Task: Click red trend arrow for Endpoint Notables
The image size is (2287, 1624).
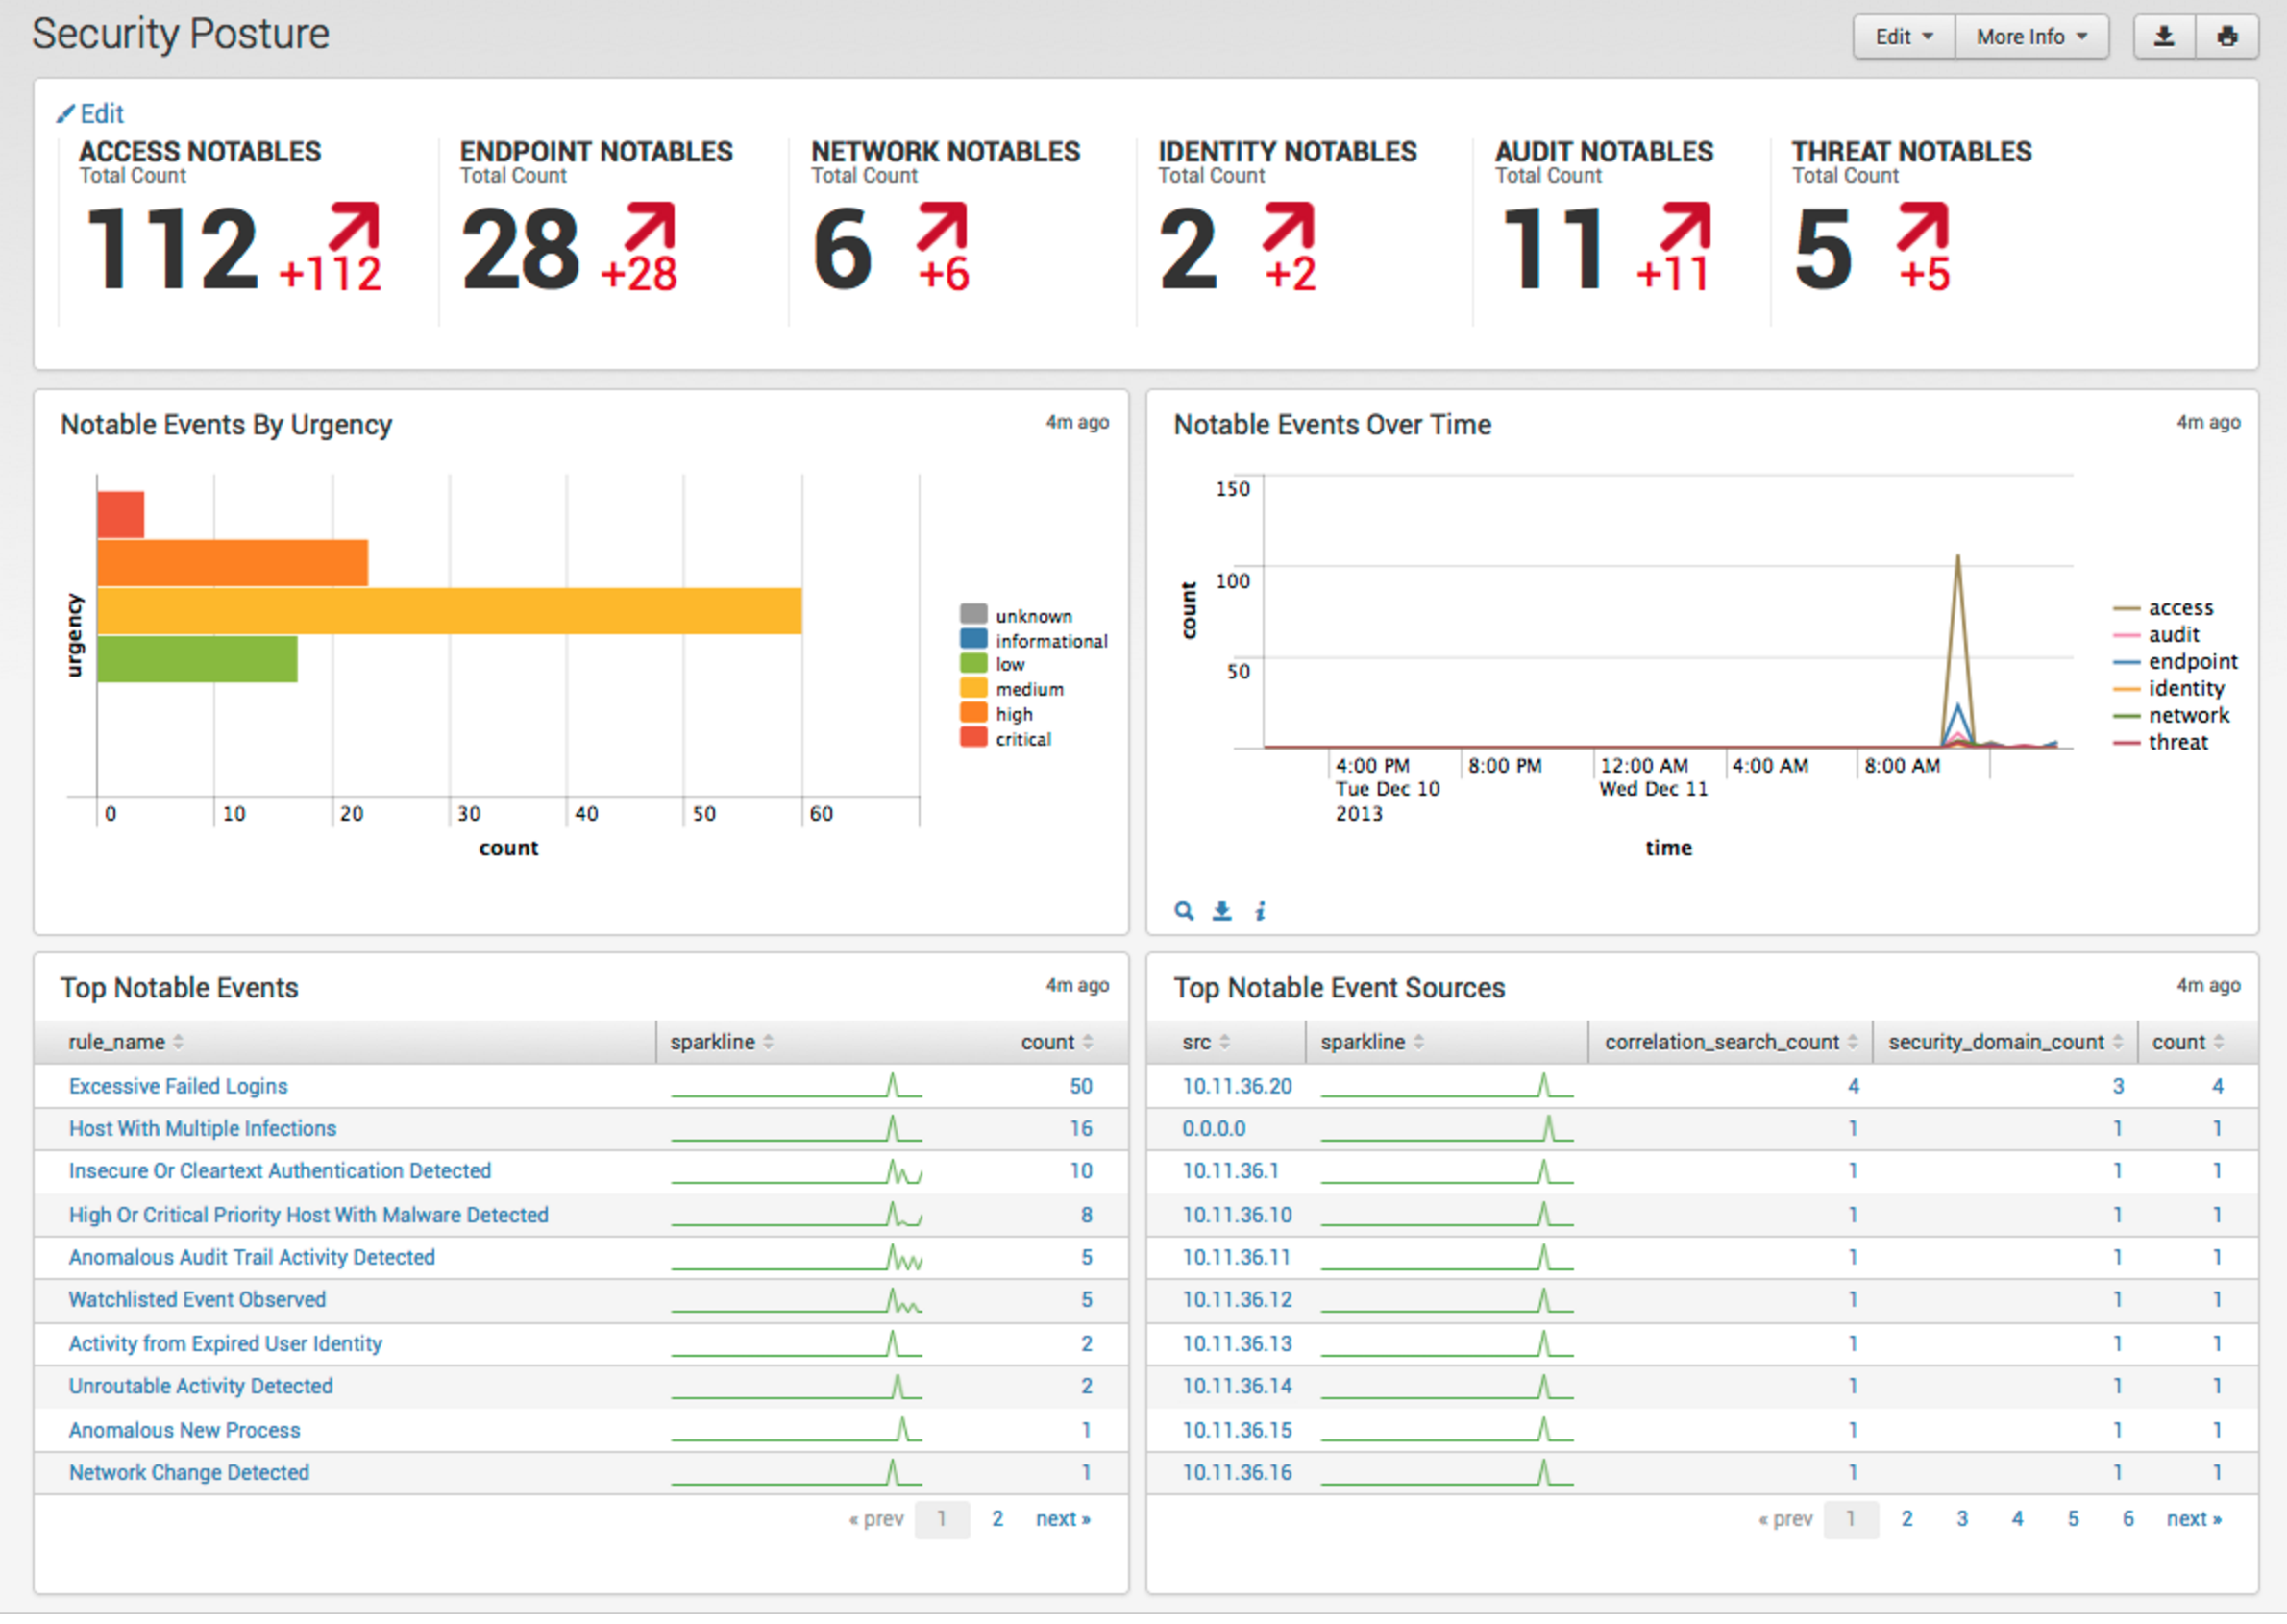Action: pos(651,226)
